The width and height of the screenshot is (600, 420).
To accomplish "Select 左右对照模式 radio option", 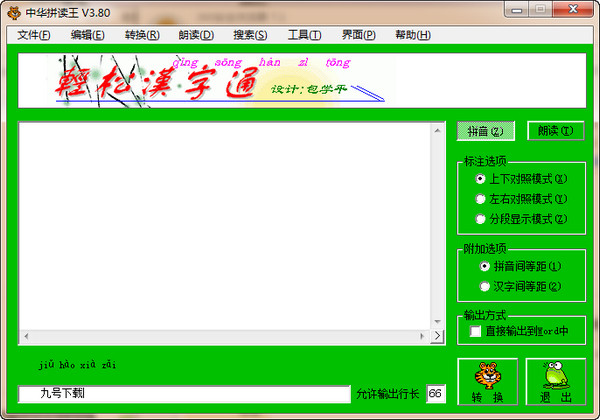I will click(x=481, y=199).
